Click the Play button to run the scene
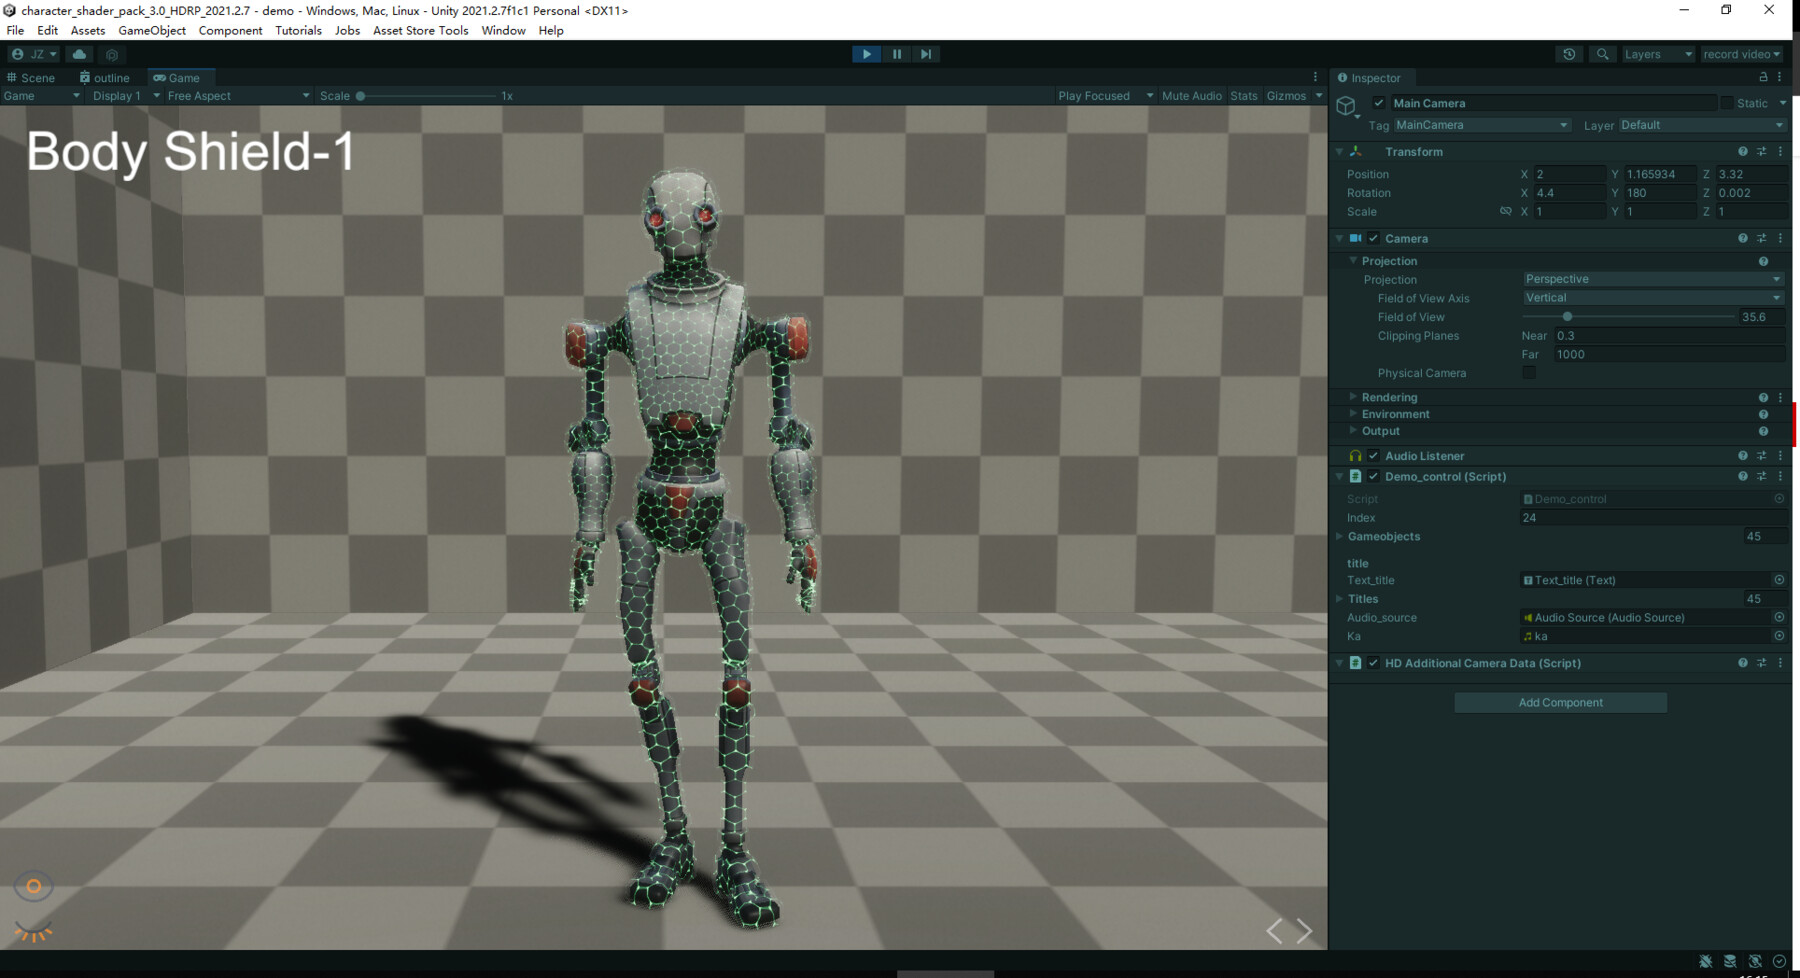The width and height of the screenshot is (1800, 978). click(866, 54)
